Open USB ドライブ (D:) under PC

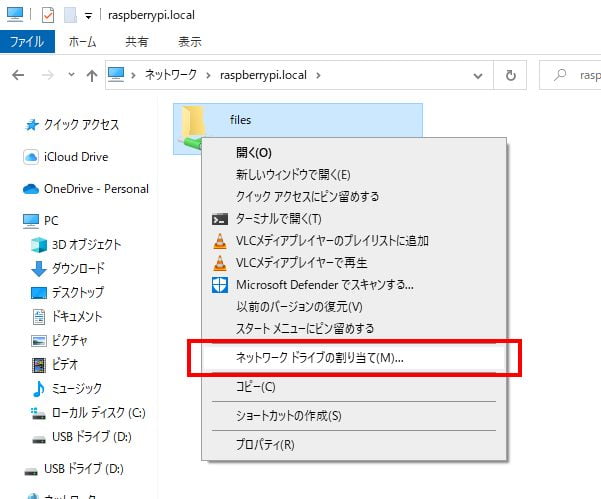[x=92, y=437]
